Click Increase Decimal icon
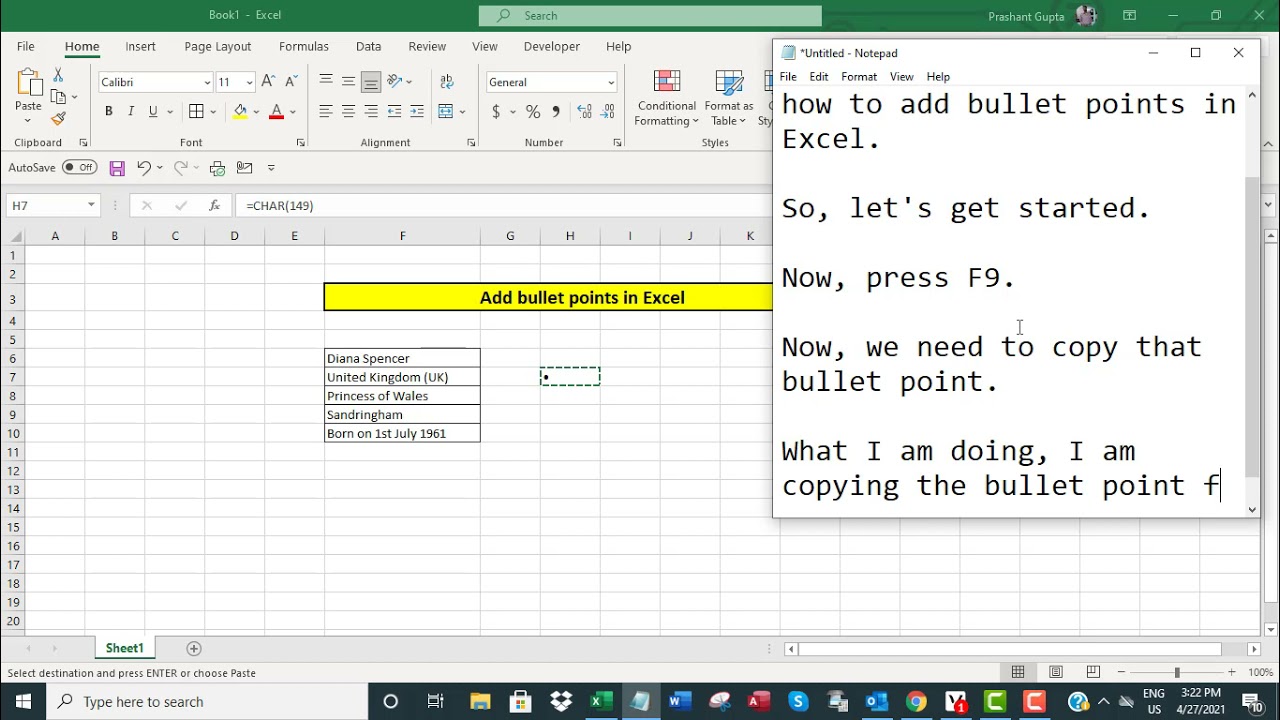1280x720 pixels. point(584,111)
